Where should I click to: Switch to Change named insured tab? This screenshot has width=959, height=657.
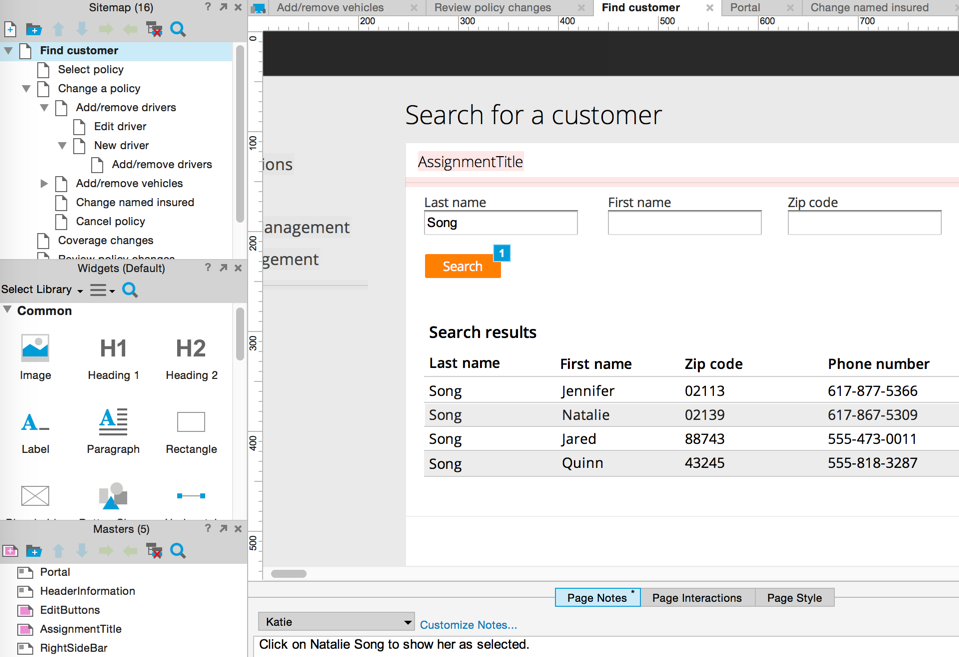(x=869, y=7)
